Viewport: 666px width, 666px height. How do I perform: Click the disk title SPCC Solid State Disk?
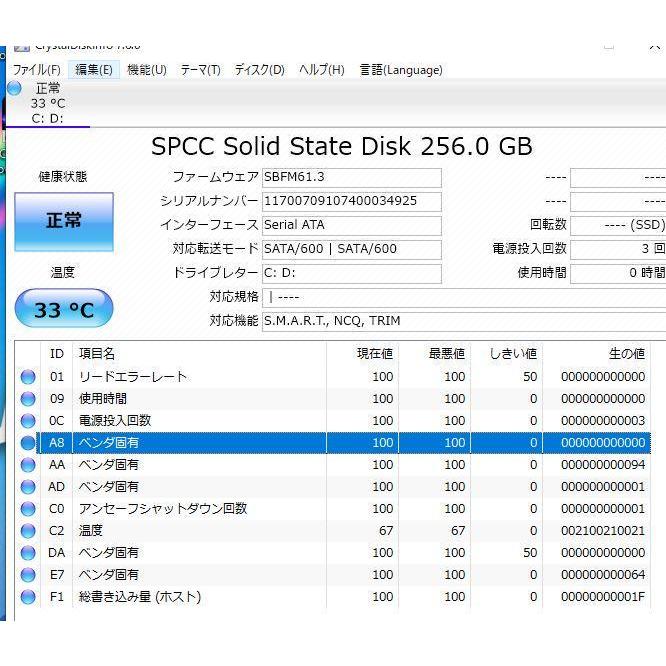(x=341, y=147)
